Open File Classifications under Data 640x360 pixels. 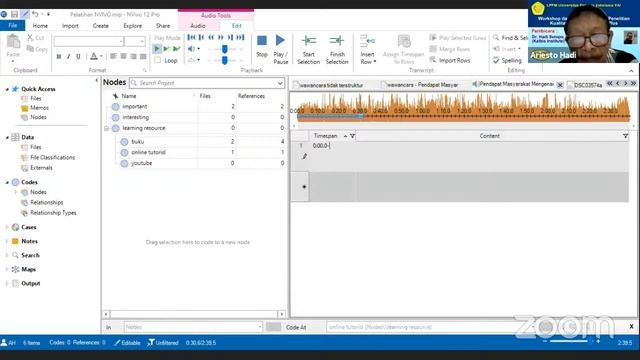[52, 157]
